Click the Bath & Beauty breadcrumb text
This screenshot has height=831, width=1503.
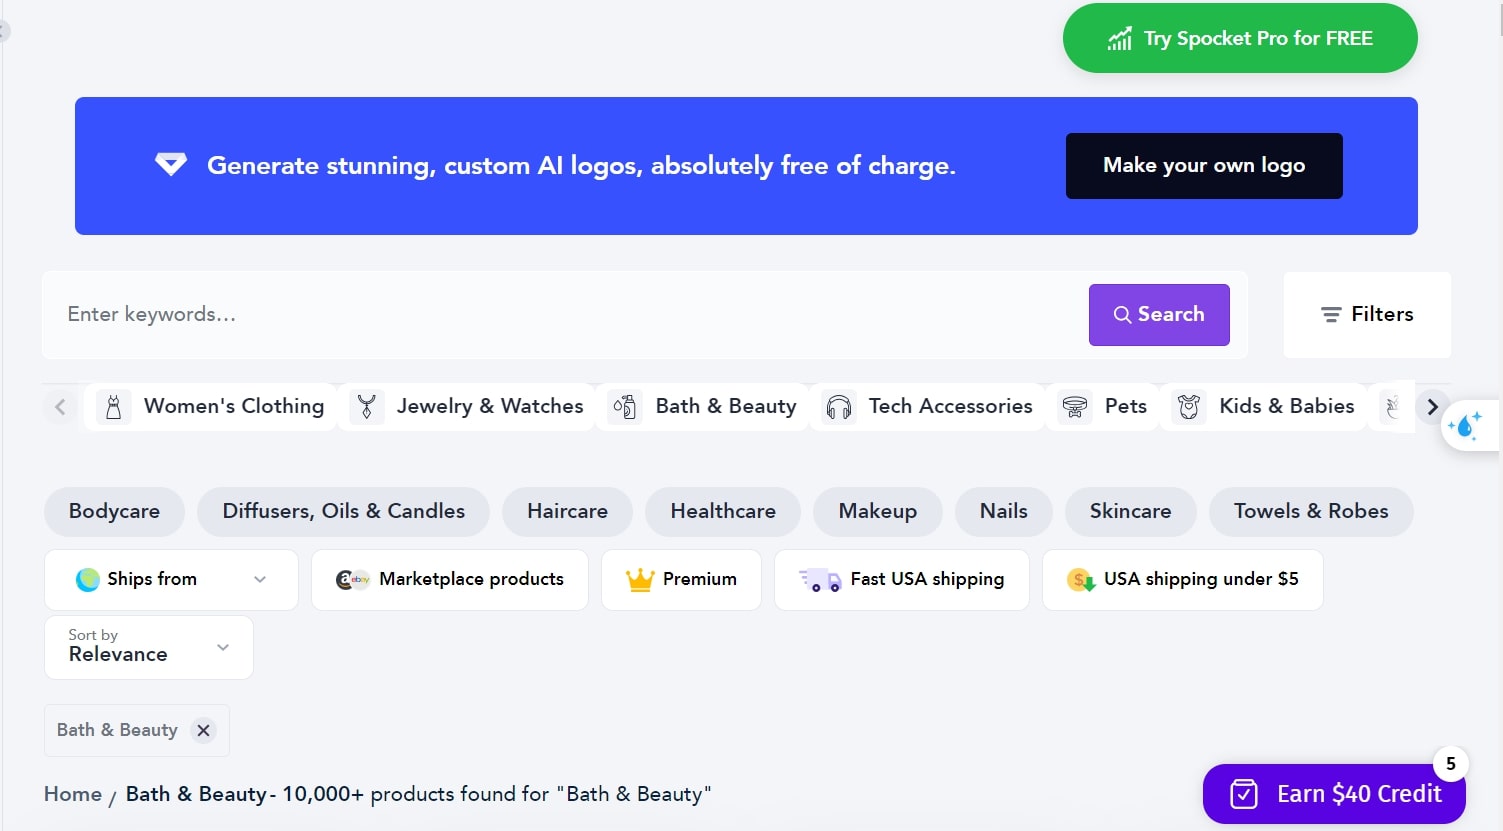click(x=196, y=795)
